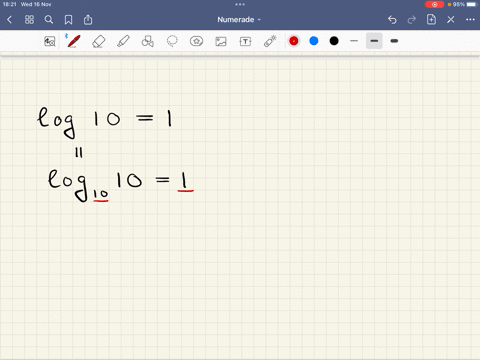Image resolution: width=480 pixels, height=360 pixels.
Task: Select the red Pen tool
Action: (74, 41)
